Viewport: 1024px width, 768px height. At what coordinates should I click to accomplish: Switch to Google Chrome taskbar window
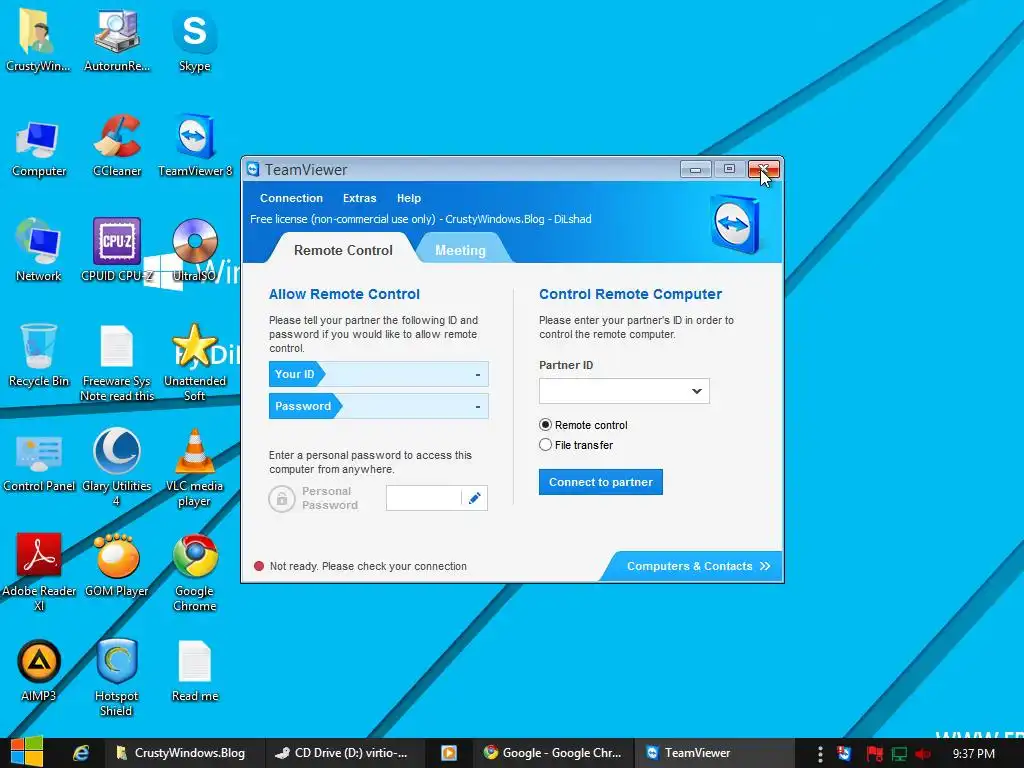(552, 753)
